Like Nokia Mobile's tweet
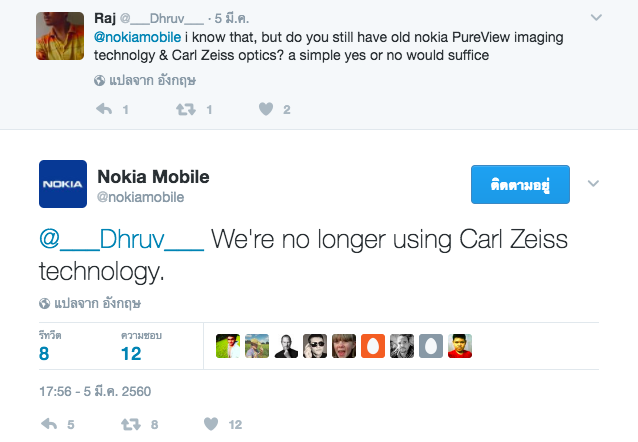Viewport: 638px width, 442px height. pyautogui.click(x=210, y=424)
